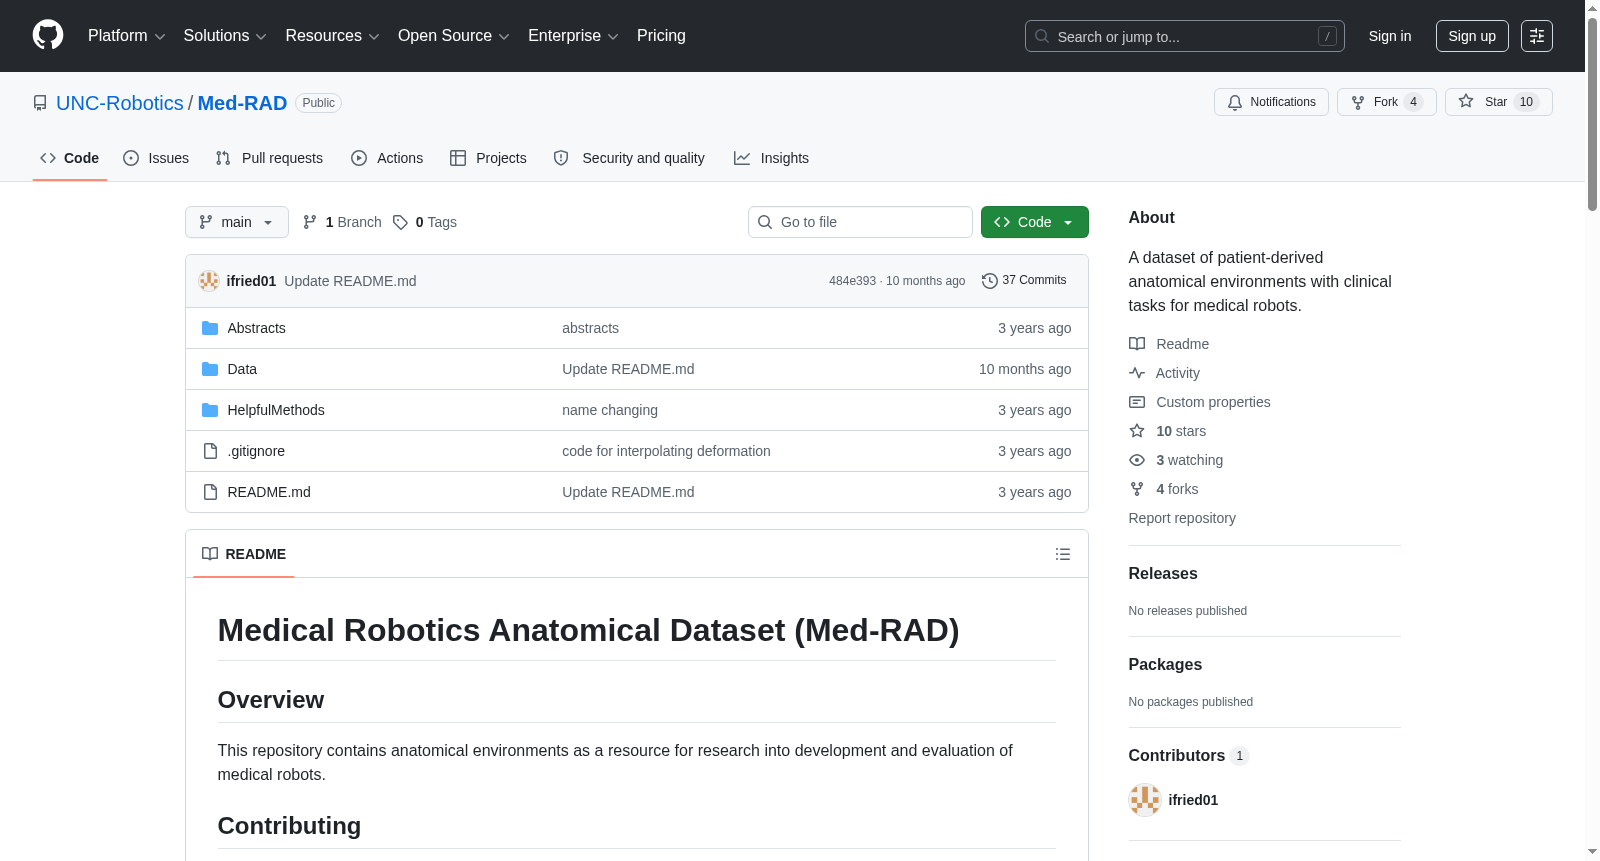The height and width of the screenshot is (861, 1600).
Task: Expand the Open Source menu
Action: pyautogui.click(x=454, y=36)
